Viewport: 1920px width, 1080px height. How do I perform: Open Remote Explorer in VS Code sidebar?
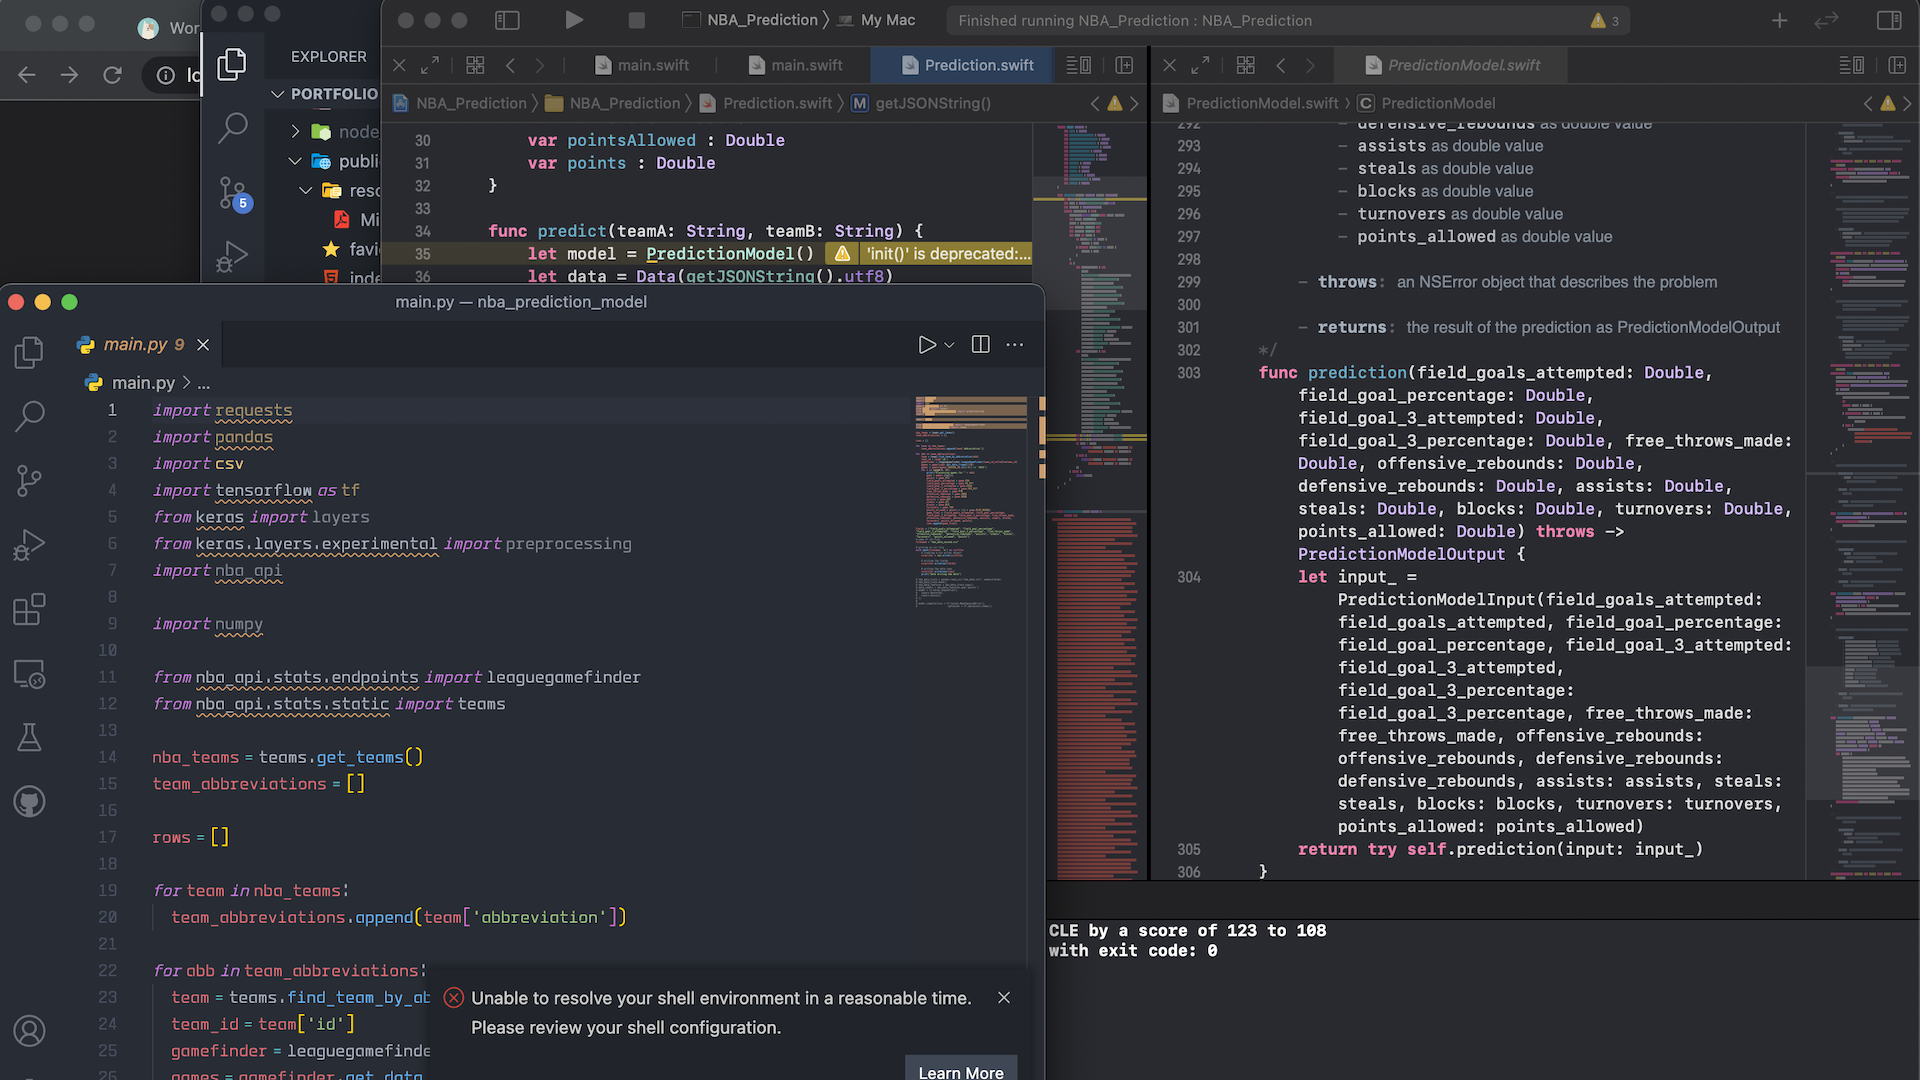[29, 674]
